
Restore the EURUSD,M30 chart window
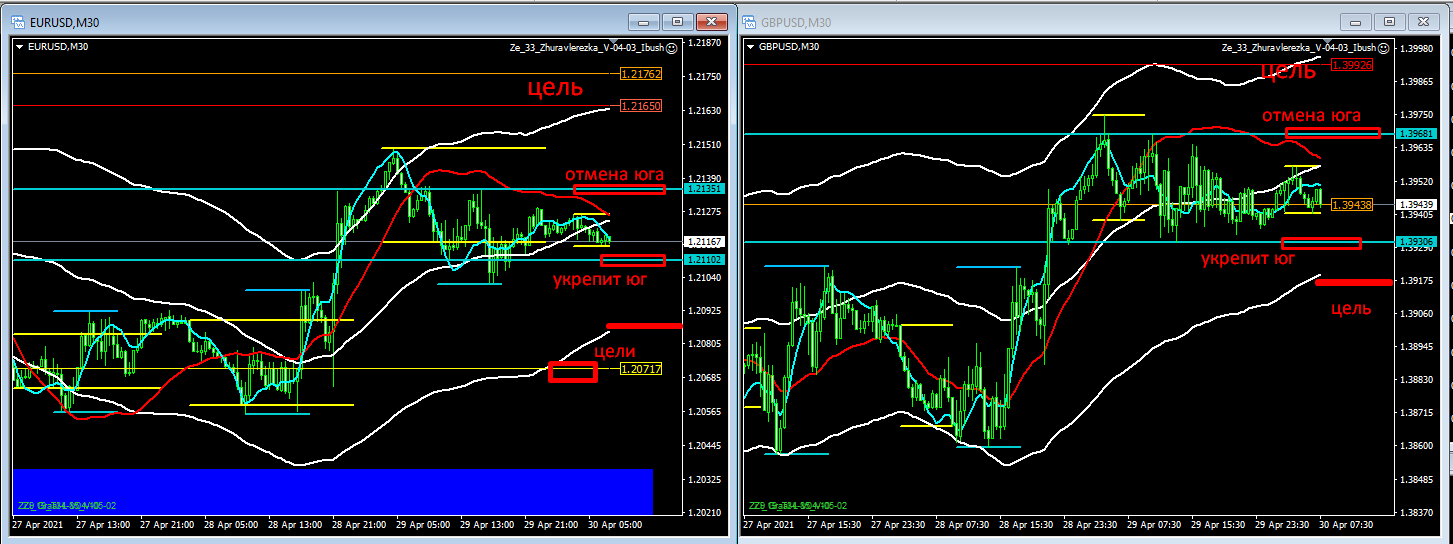(678, 21)
